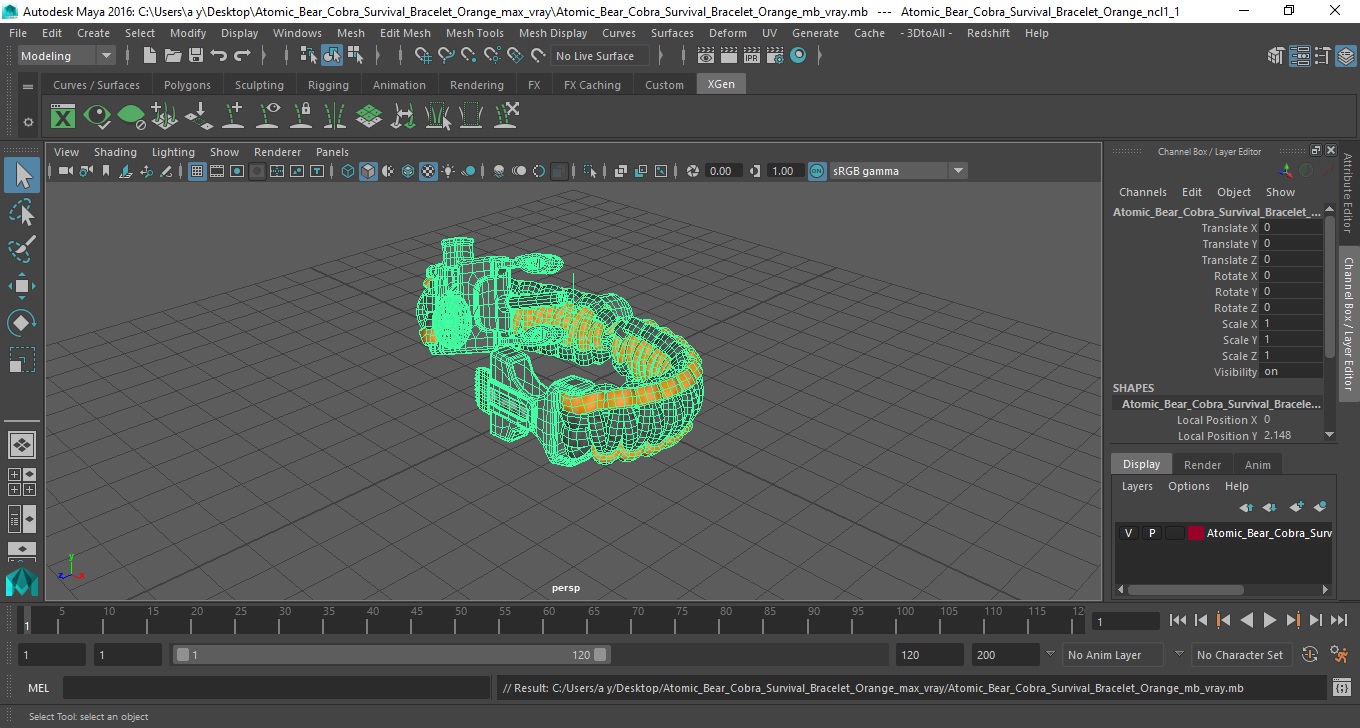Select the Paint Selection tool

click(22, 249)
